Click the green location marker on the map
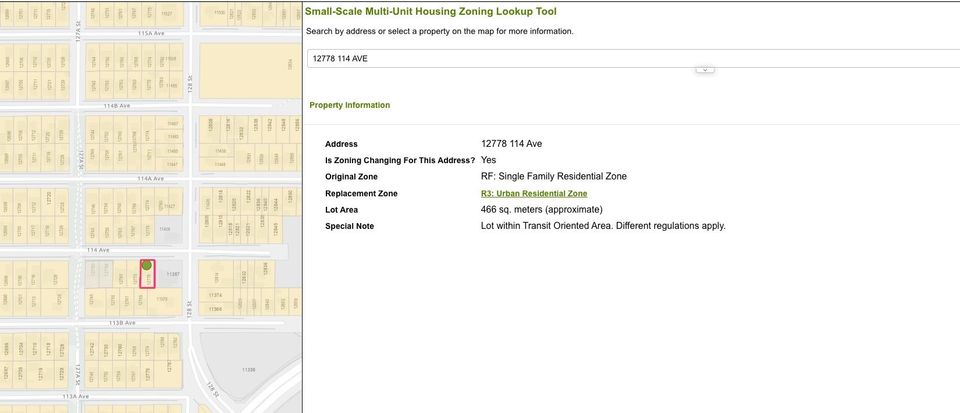 coord(147,265)
